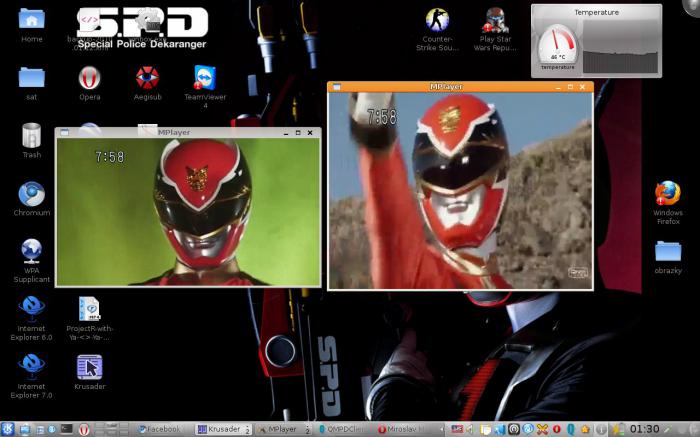This screenshot has width=700, height=437.
Task: Switch to the QMPDClient taskbar entry
Action: coord(343,429)
